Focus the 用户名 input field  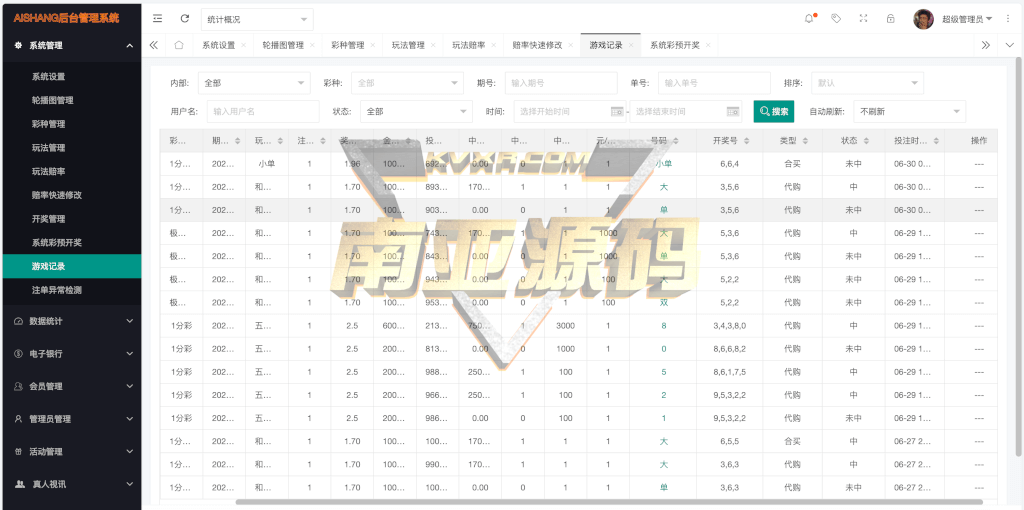pyautogui.click(x=263, y=111)
